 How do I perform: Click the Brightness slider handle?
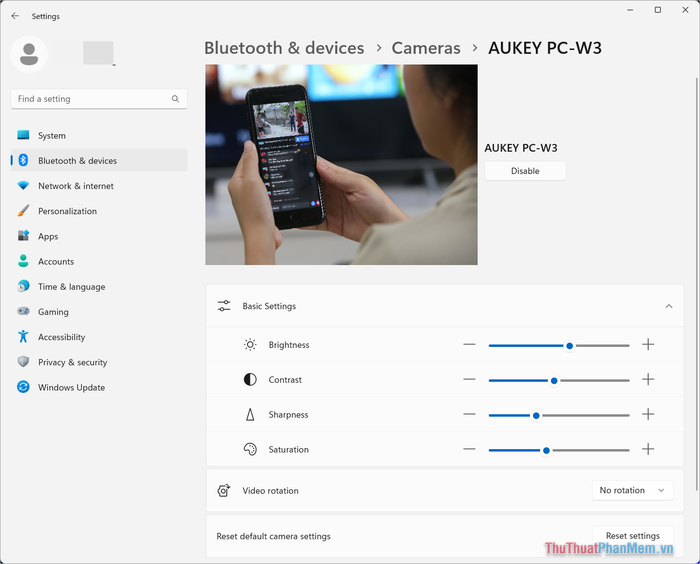569,346
